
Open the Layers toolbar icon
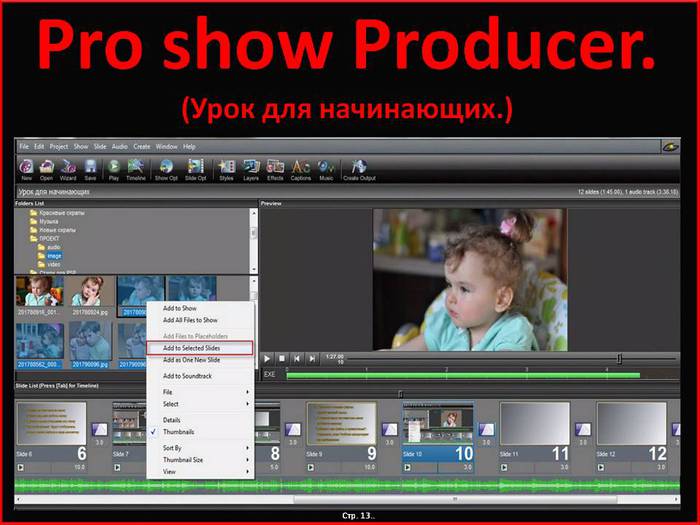[251, 170]
